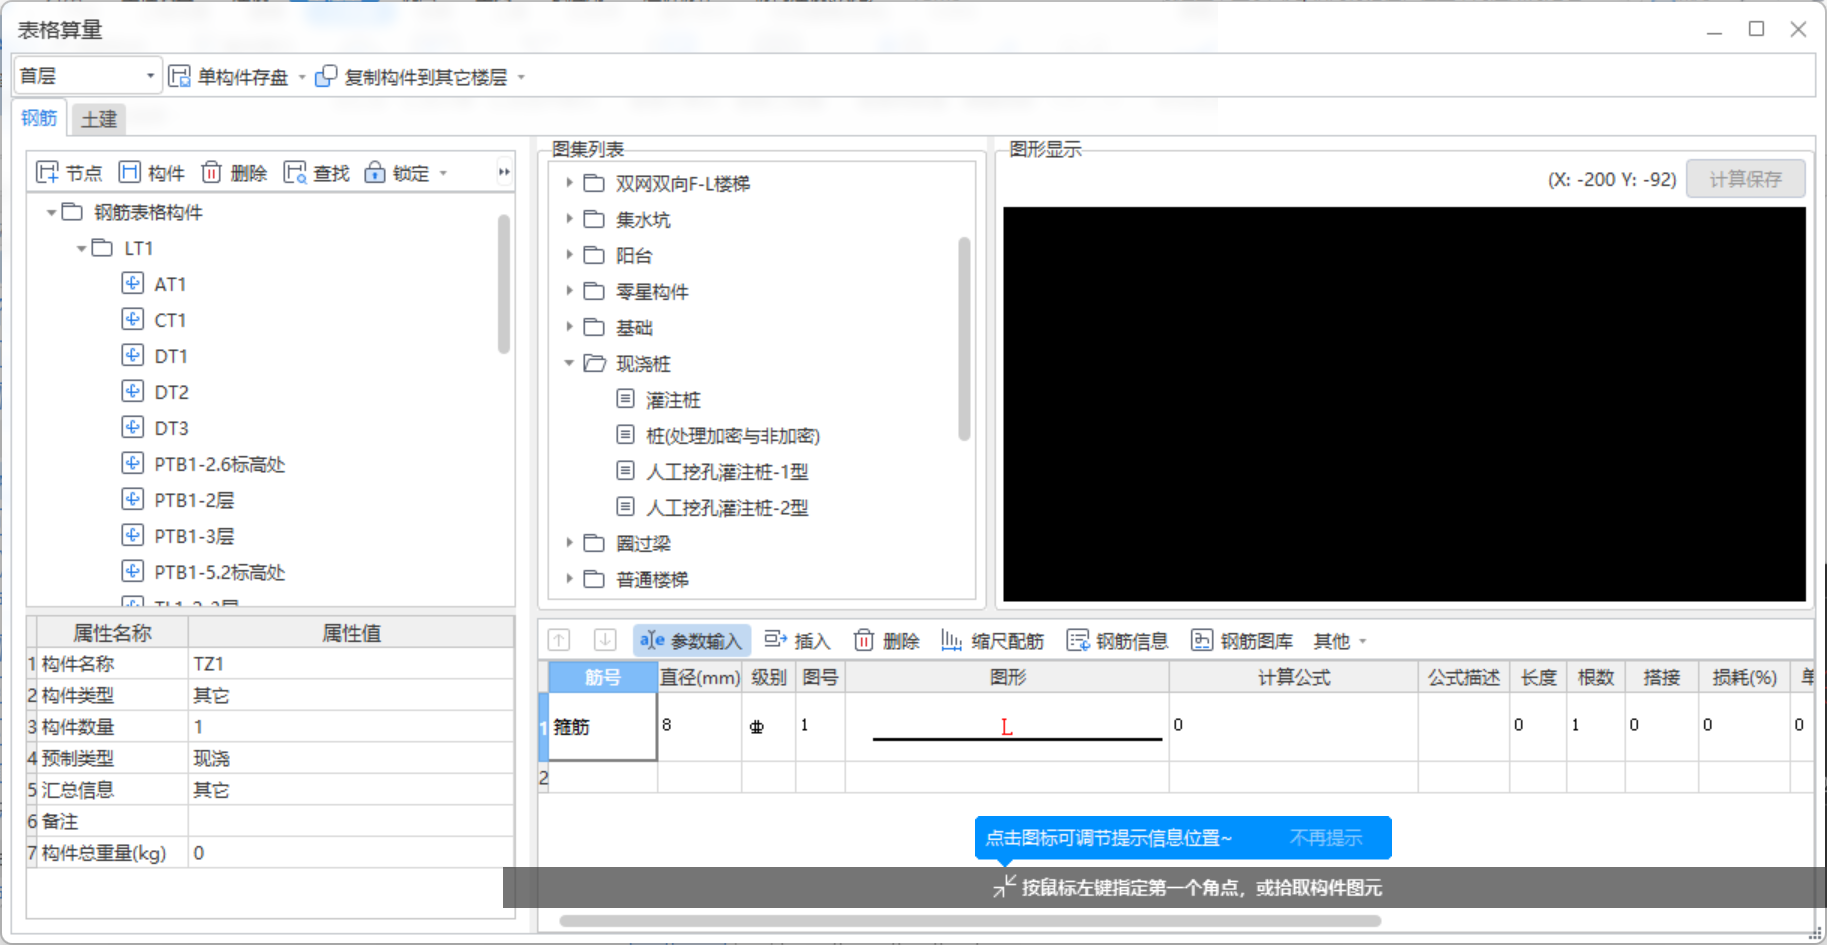Image resolution: width=1827 pixels, height=945 pixels.
Task: Collapse the 现浇桩 folder
Action: pos(569,363)
